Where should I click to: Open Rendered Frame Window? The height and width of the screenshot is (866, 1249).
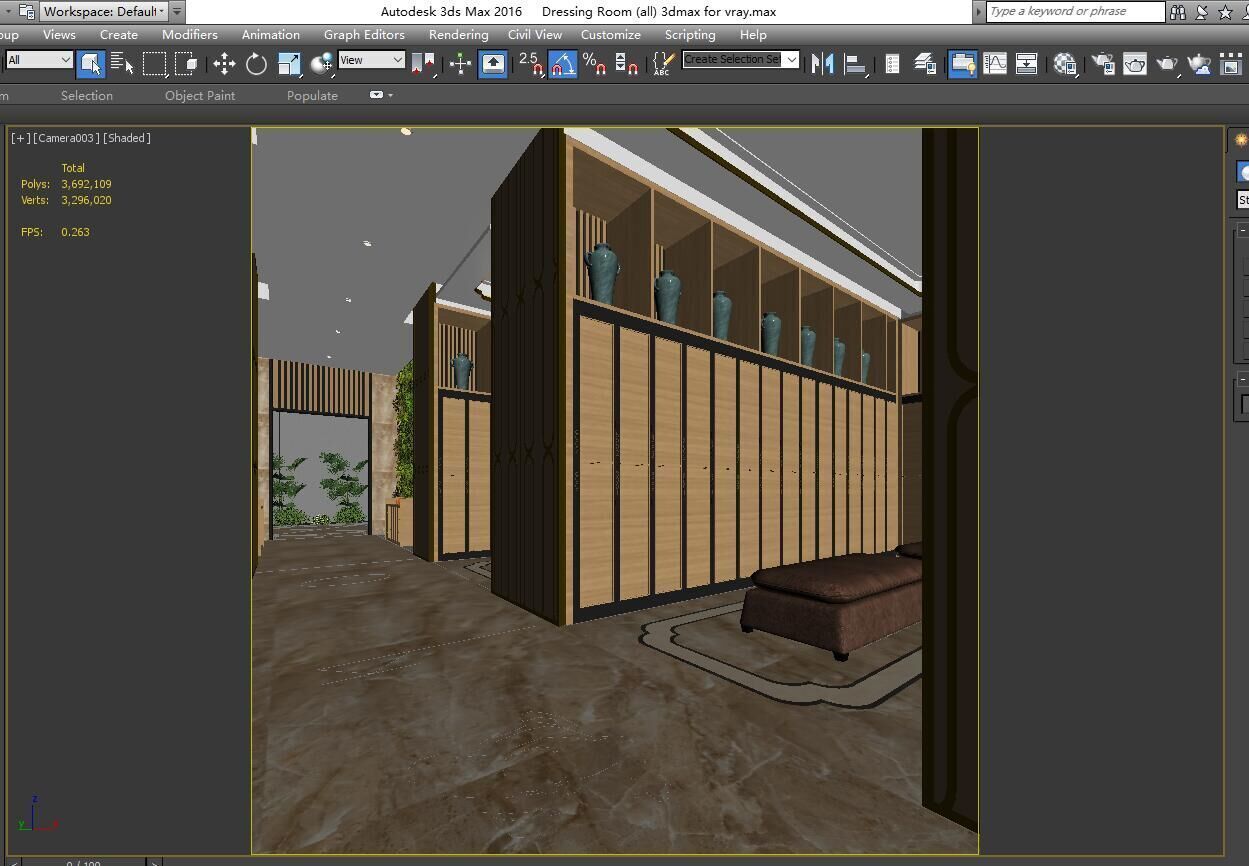[1135, 64]
